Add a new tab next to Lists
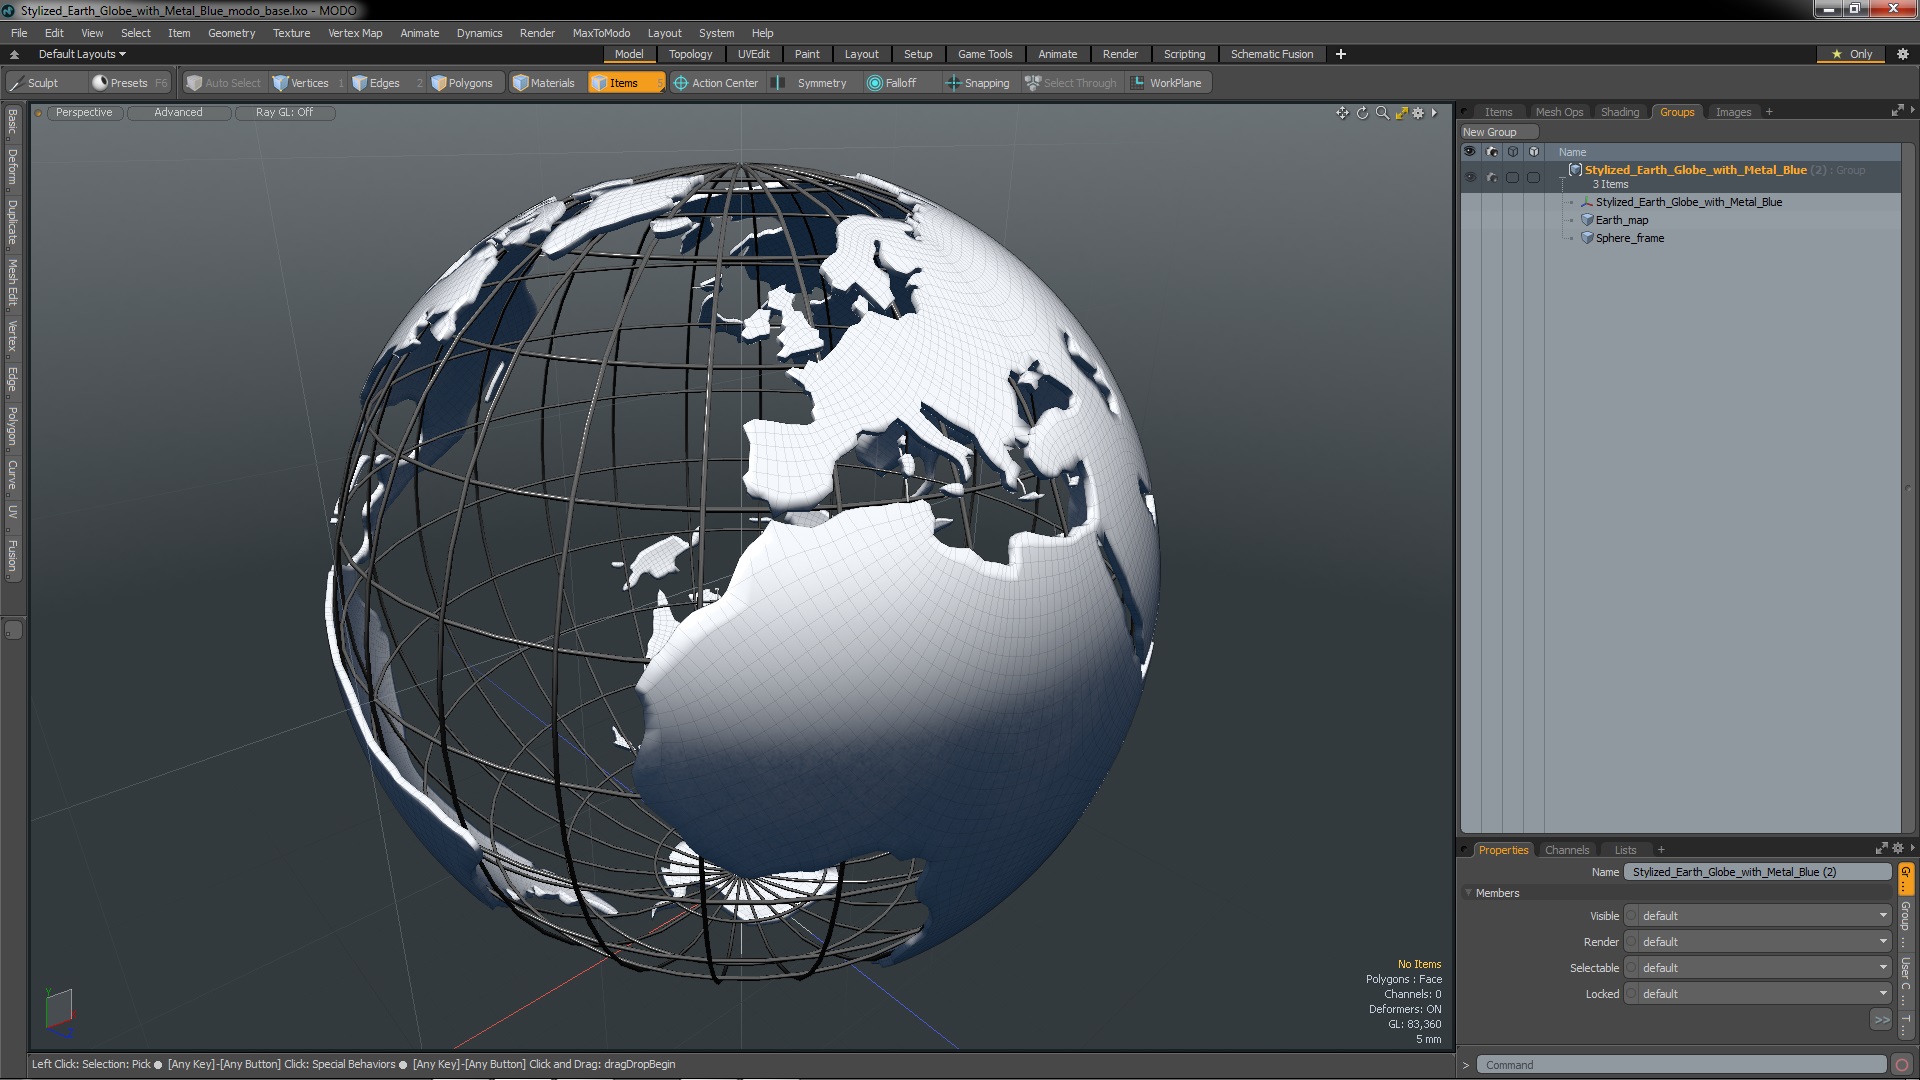This screenshot has width=1920, height=1080. click(1661, 850)
